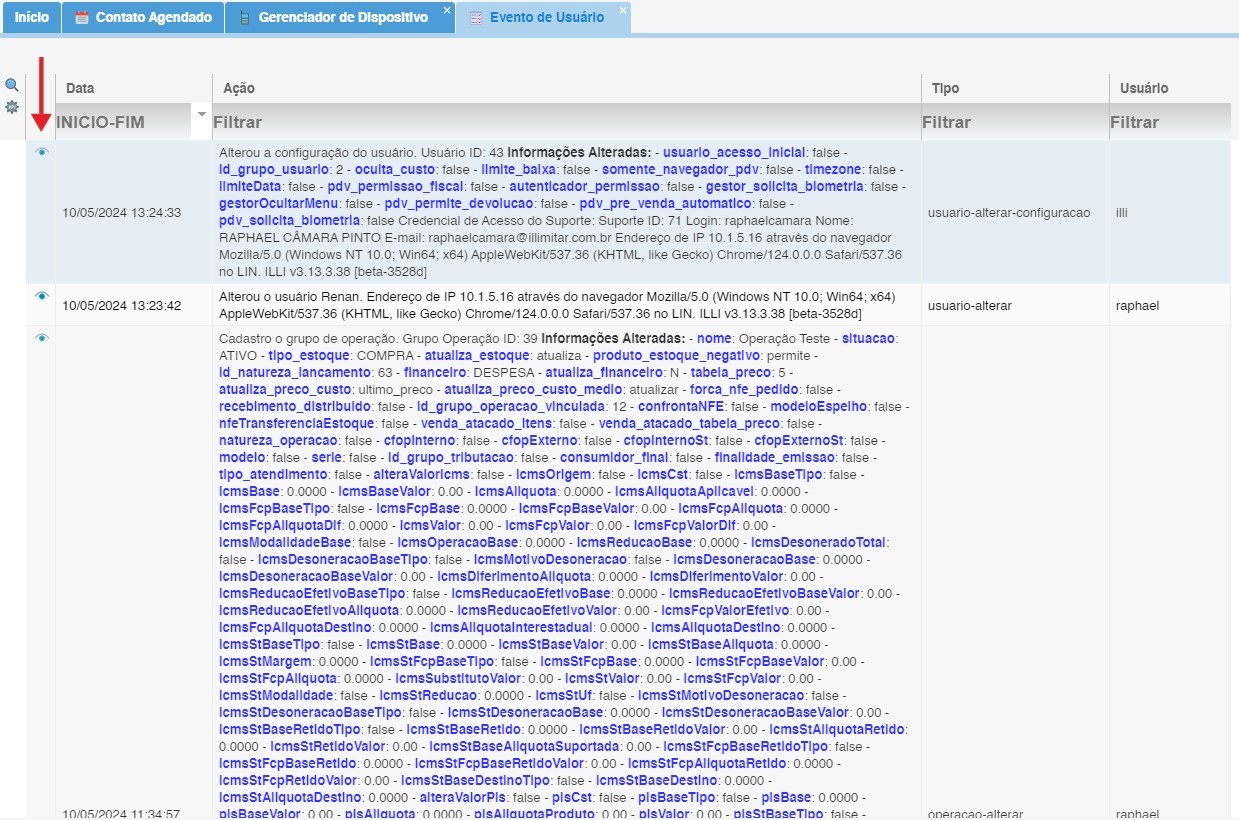Close the Evento de Usuário tab

click(623, 10)
